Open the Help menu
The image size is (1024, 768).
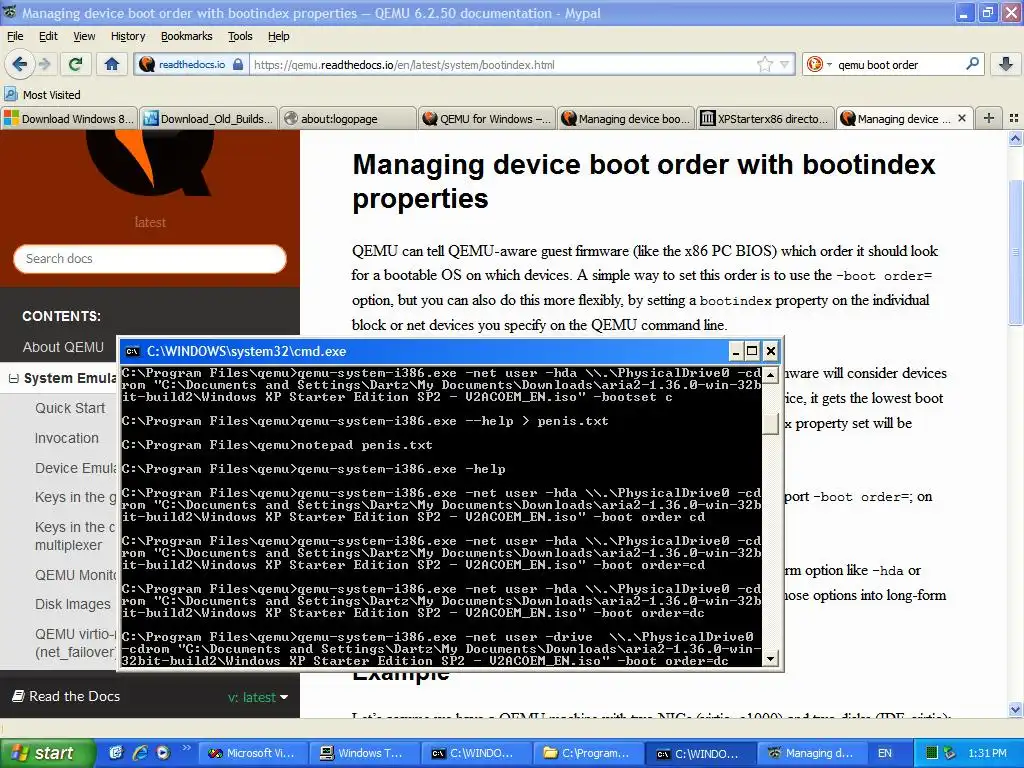(x=278, y=36)
